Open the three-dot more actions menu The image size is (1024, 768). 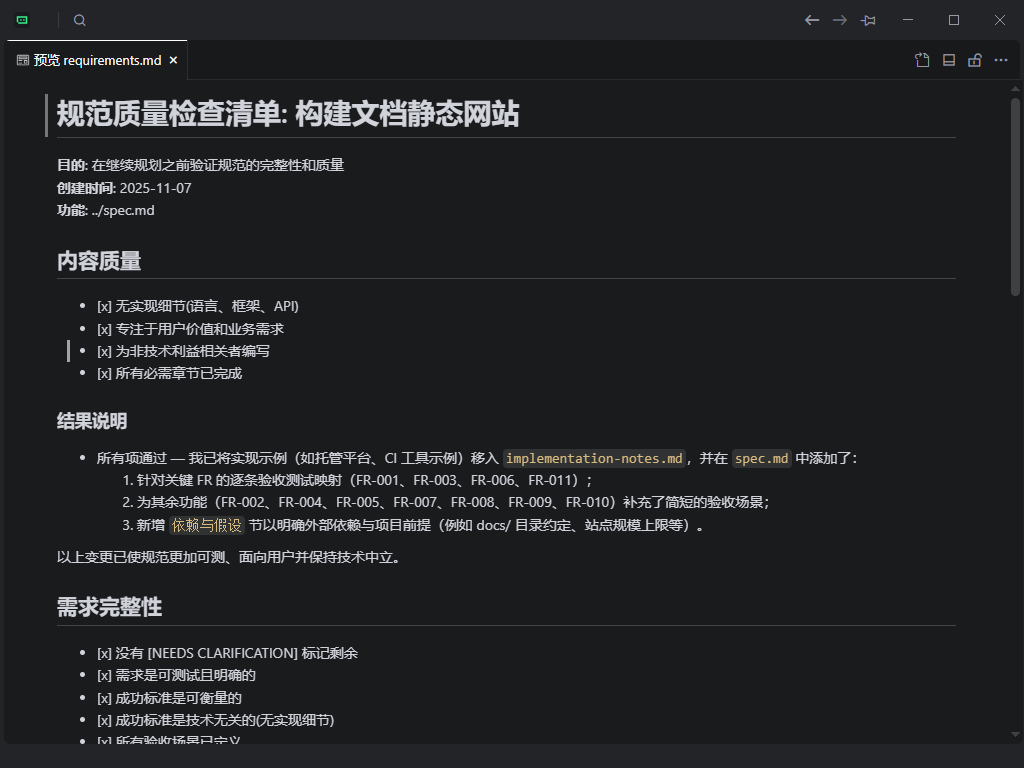[1001, 60]
